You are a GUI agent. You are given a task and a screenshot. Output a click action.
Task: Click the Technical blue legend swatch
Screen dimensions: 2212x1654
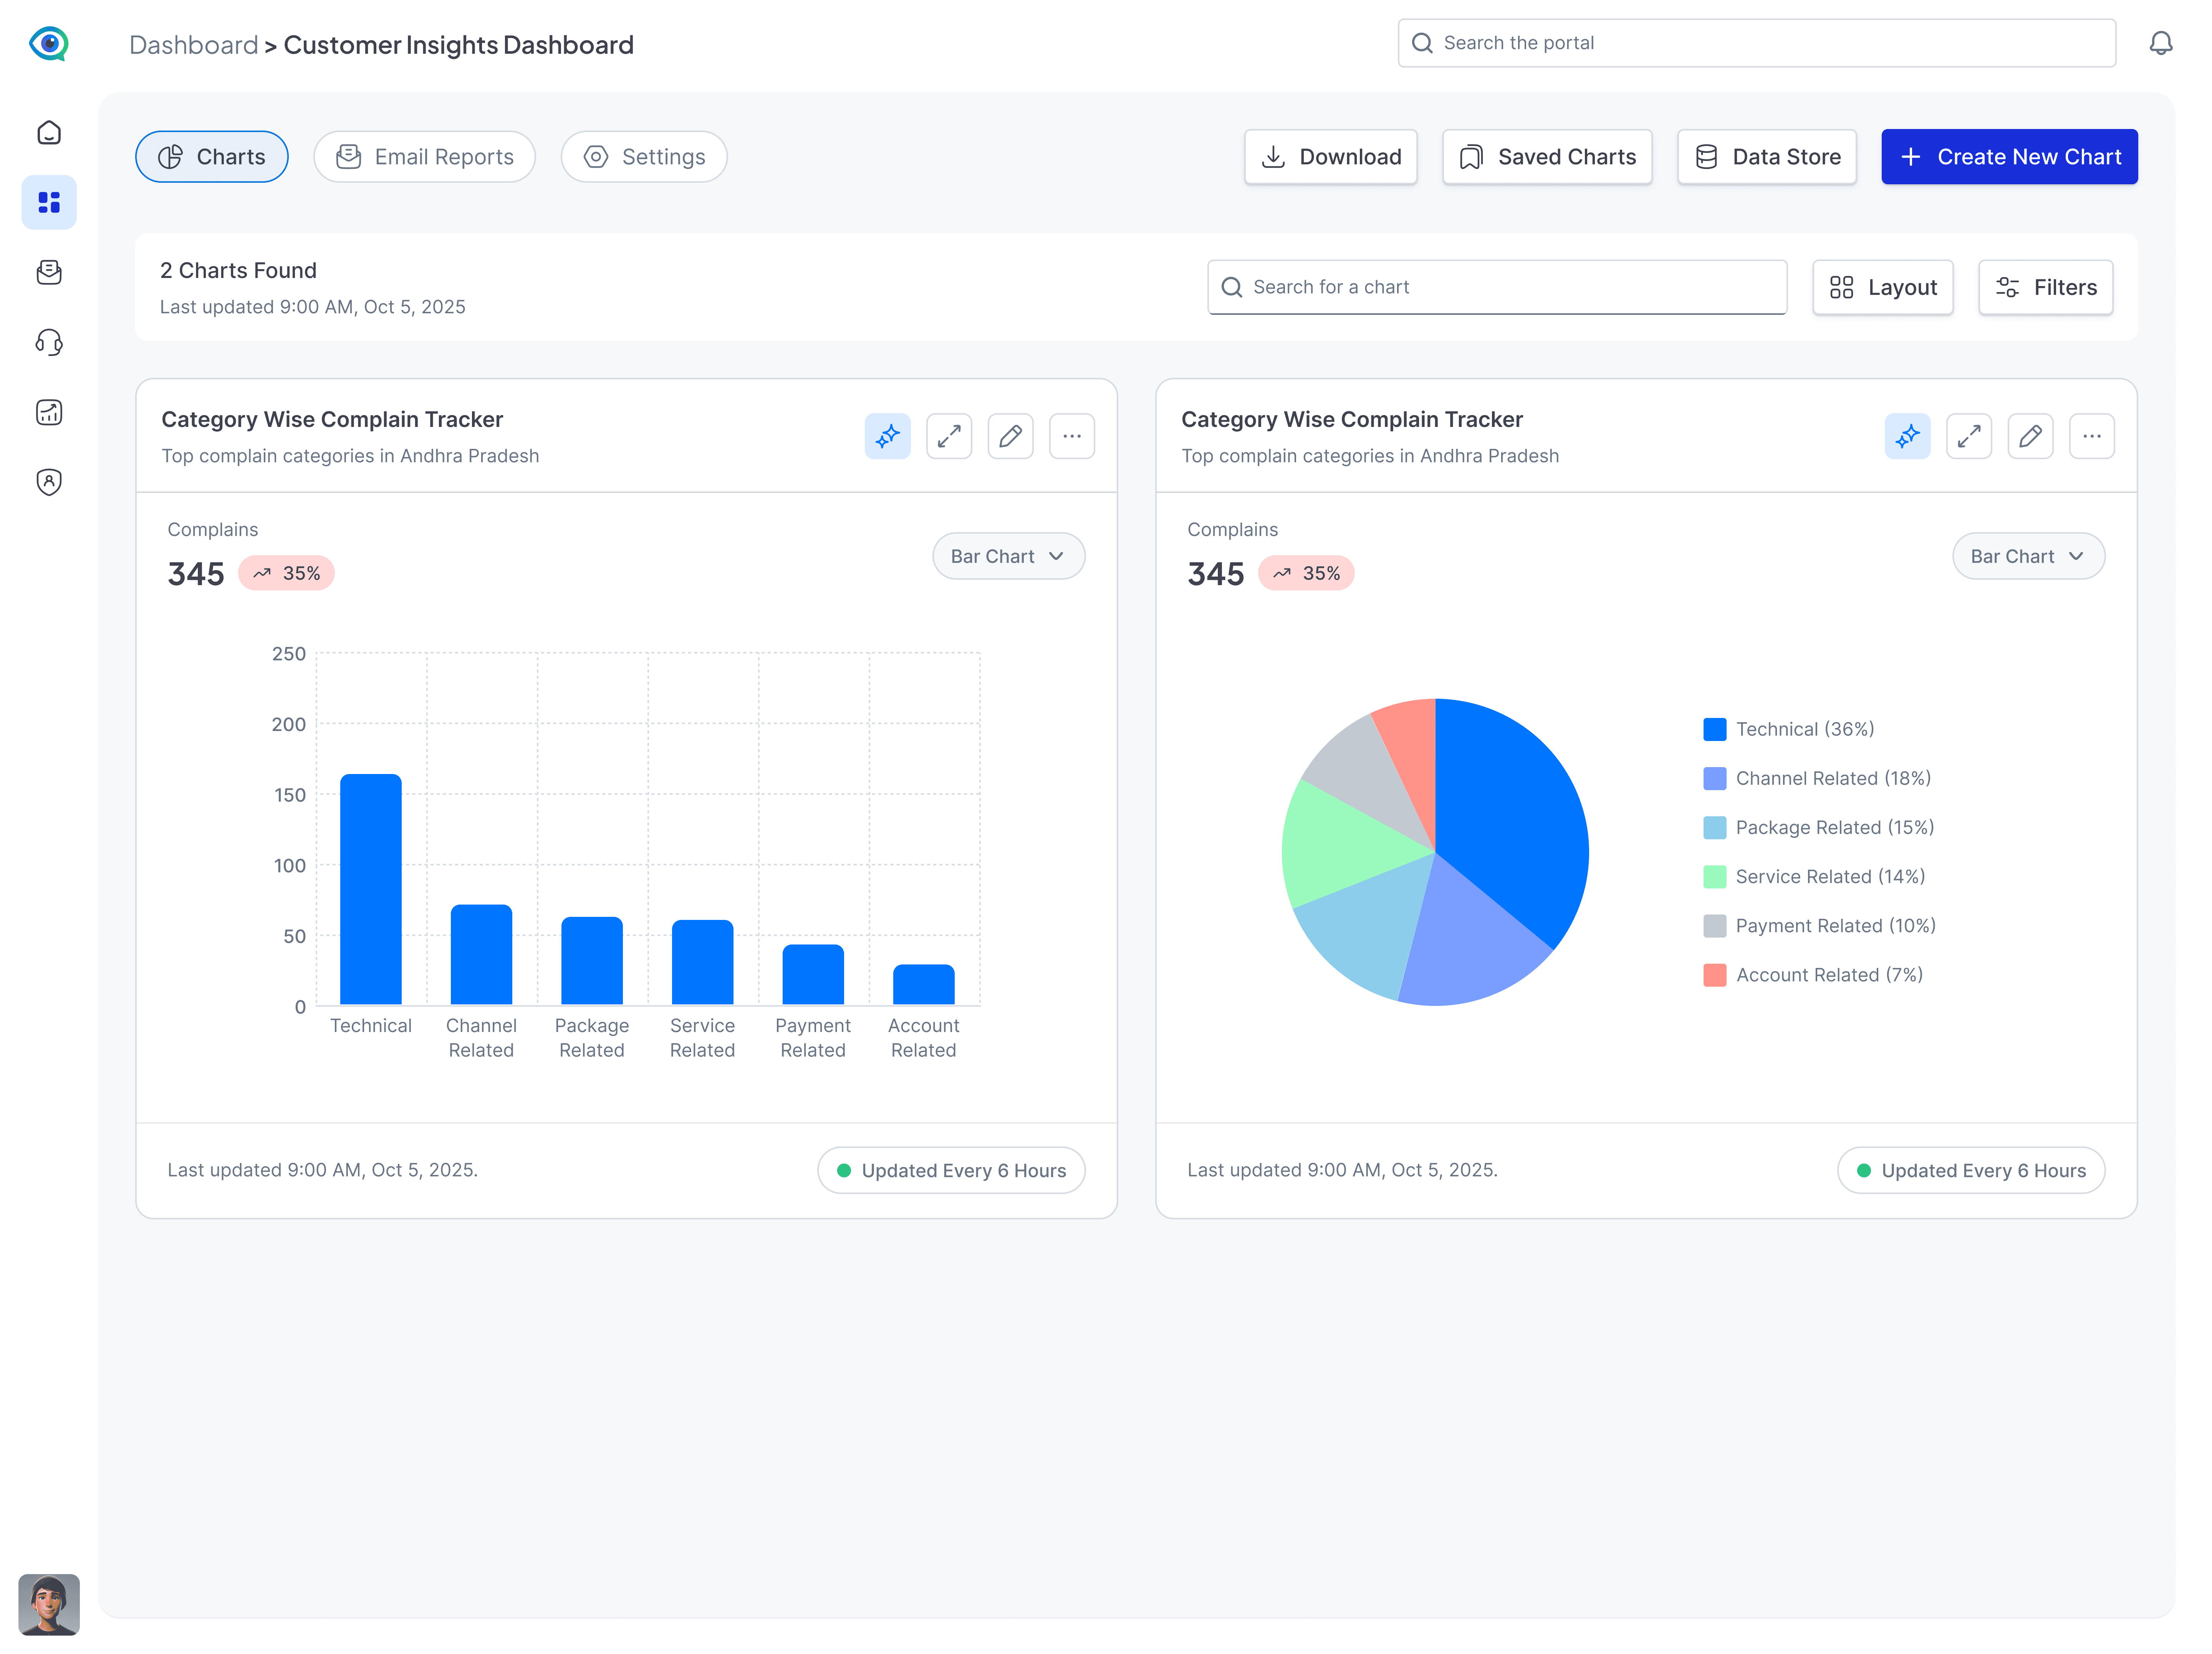click(x=1714, y=729)
